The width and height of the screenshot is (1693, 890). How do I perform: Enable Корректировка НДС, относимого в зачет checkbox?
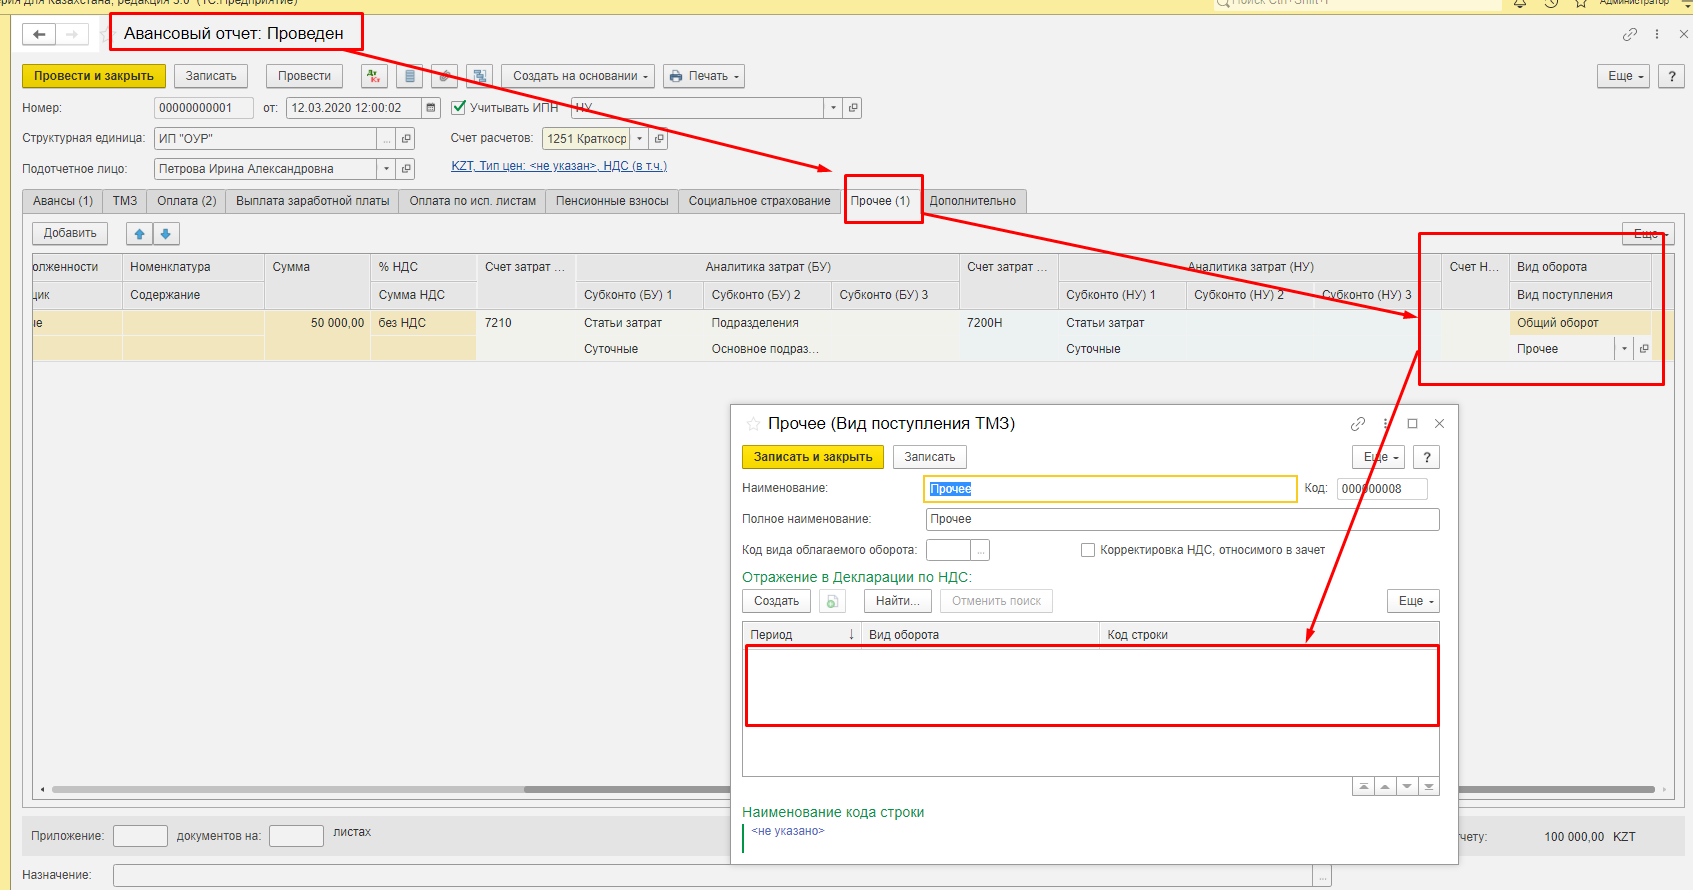pos(1088,550)
